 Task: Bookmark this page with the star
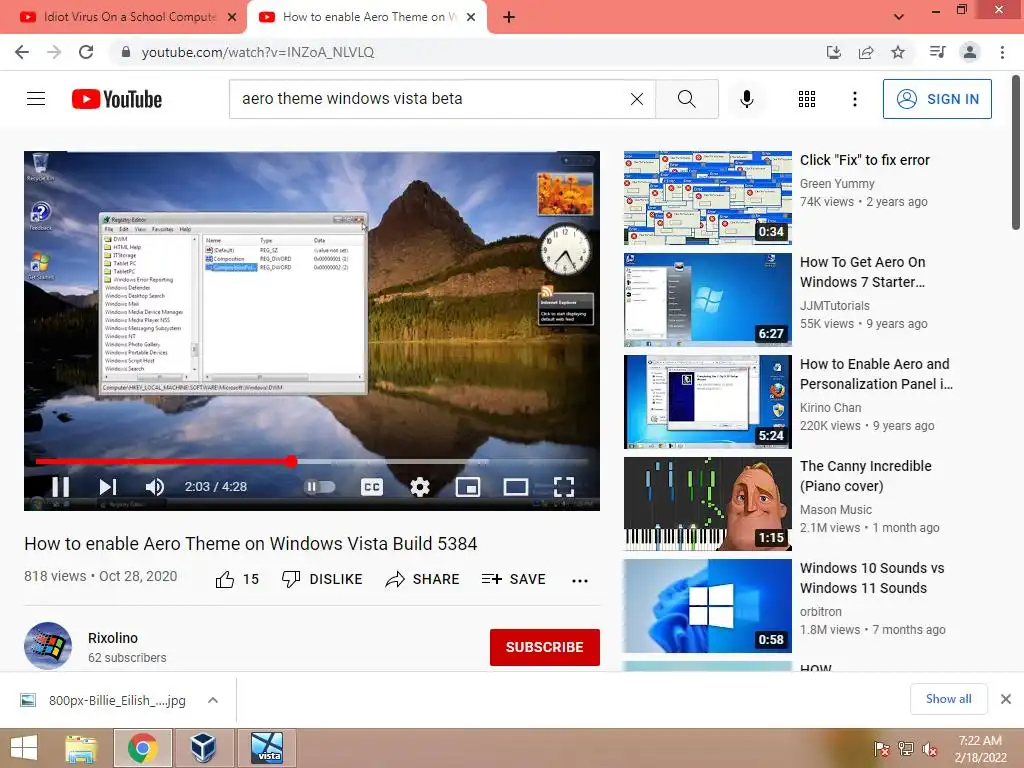(898, 52)
